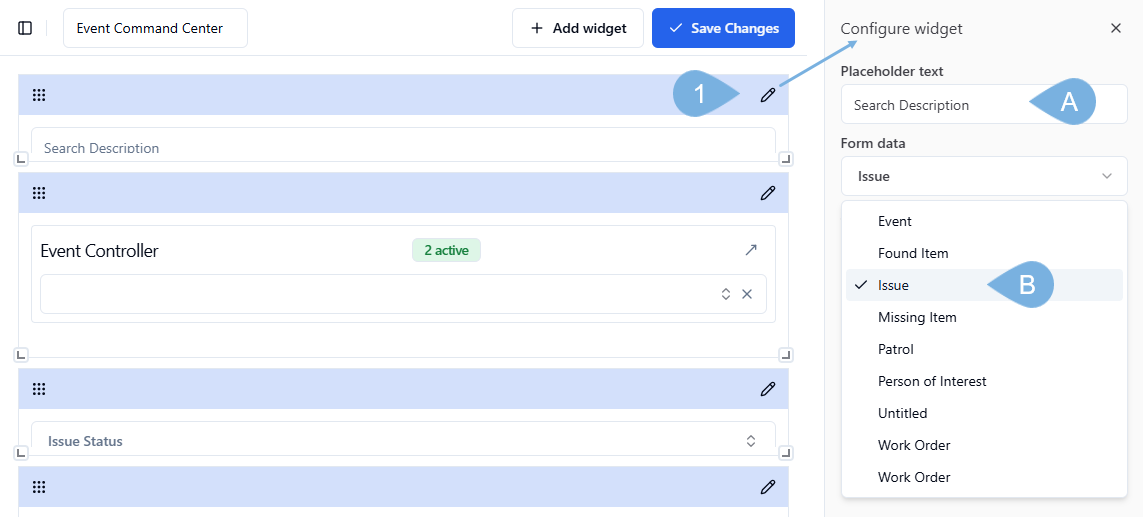The image size is (1143, 517).
Task: Open the Event Controller selector chevrons
Action: click(726, 294)
